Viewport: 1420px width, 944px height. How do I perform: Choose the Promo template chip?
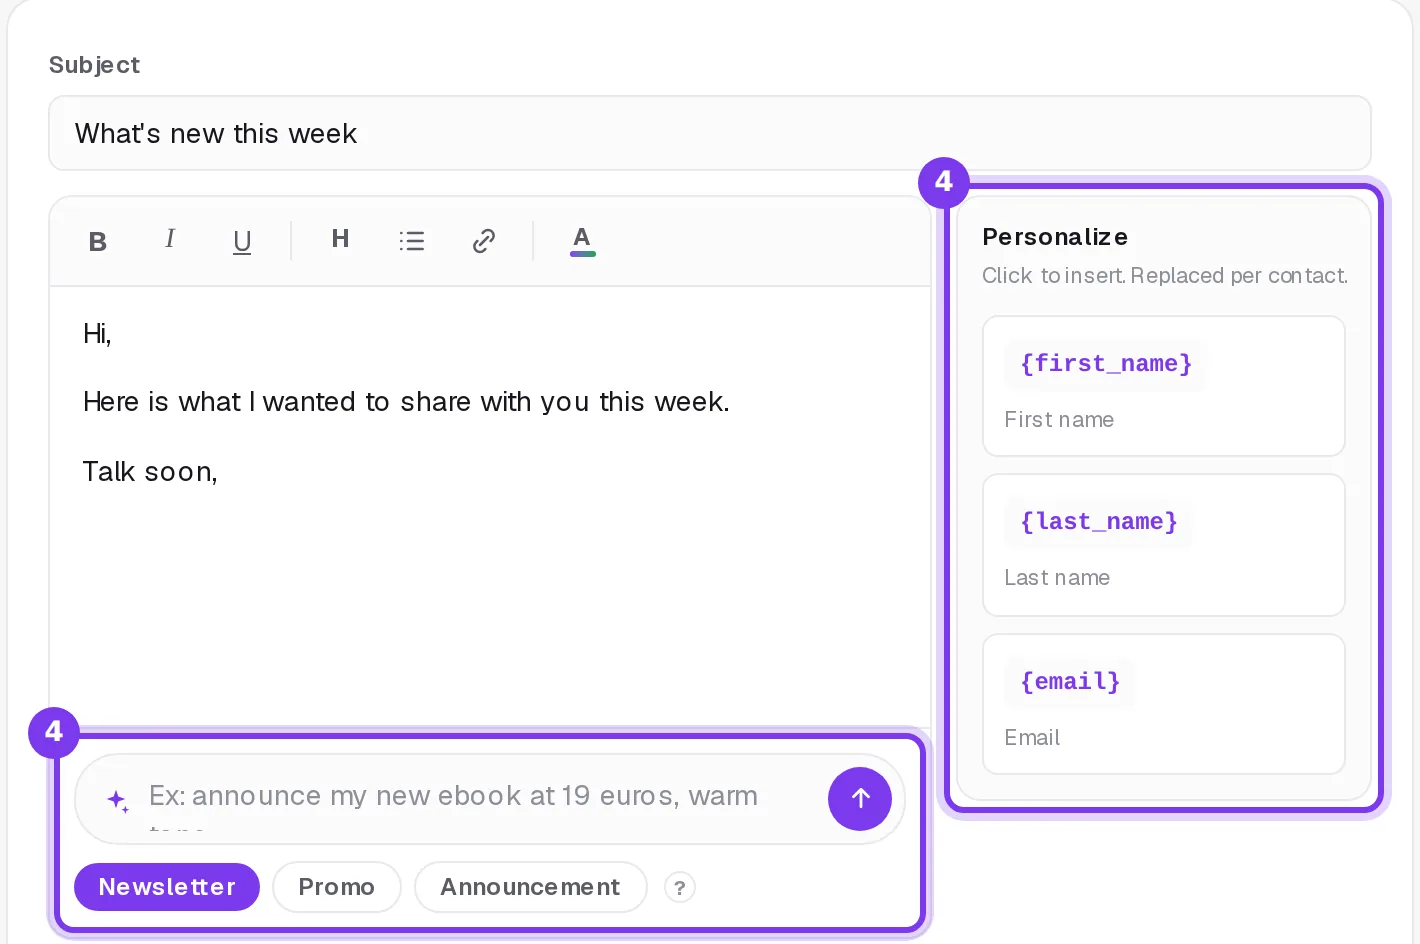[336, 887]
